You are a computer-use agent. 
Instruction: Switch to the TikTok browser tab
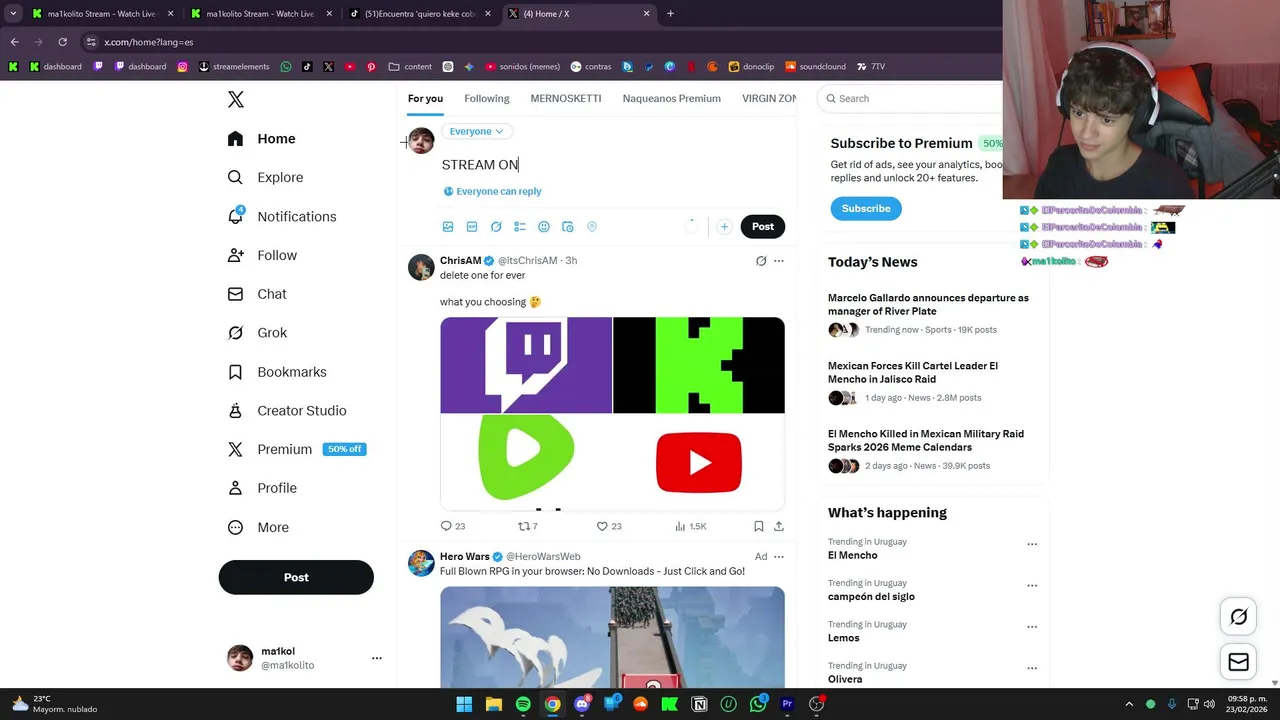pos(418,14)
